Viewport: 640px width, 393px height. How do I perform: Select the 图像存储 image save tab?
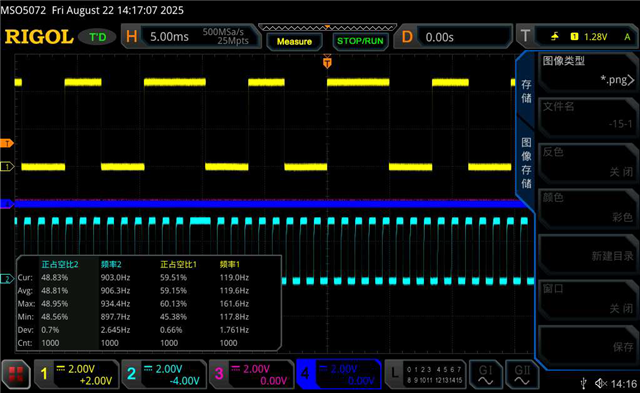(526, 162)
